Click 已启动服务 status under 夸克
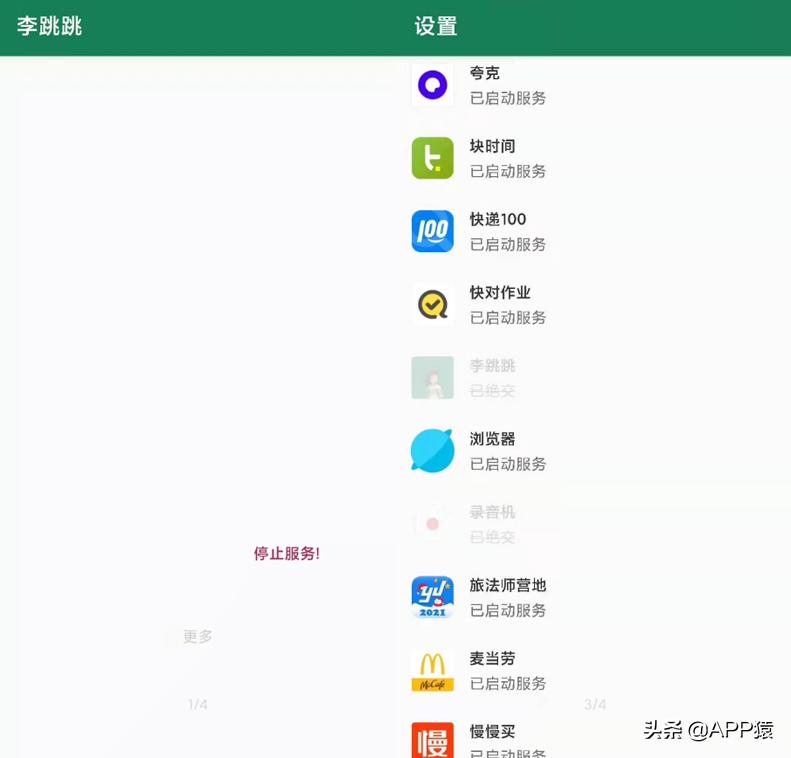 tap(508, 98)
